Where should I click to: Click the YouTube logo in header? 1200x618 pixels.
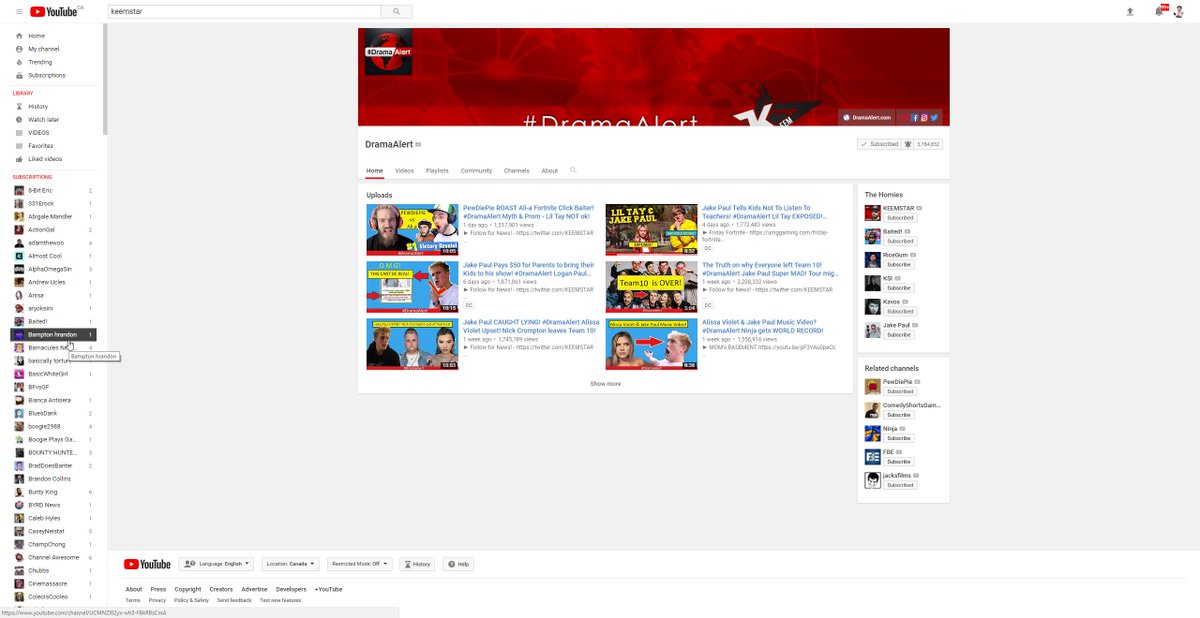[56, 12]
